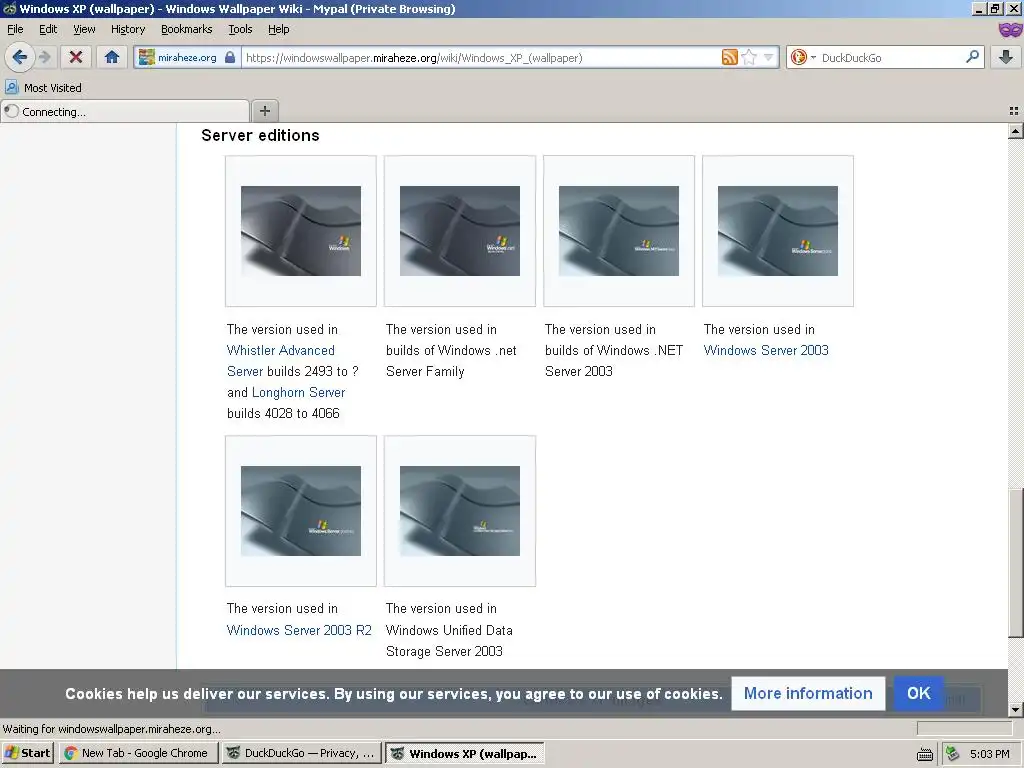This screenshot has height=768, width=1024.
Task: Open the Windows .net Server Family thumbnail
Action: pos(460,231)
